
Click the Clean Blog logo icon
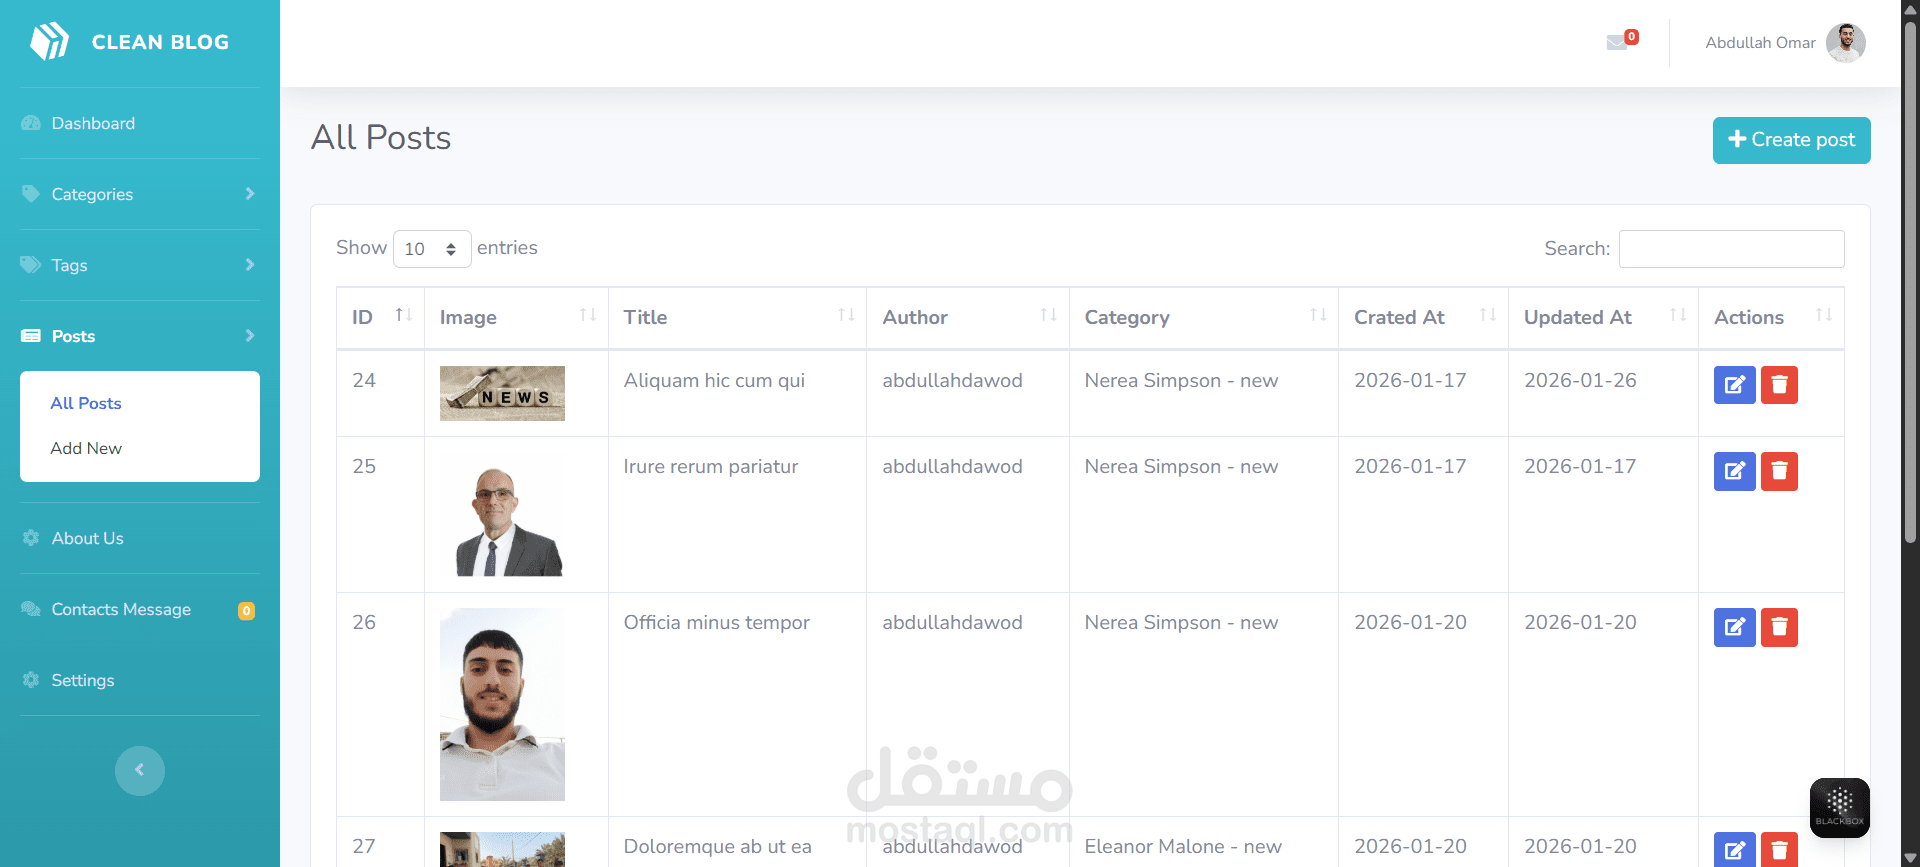pyautogui.click(x=49, y=42)
